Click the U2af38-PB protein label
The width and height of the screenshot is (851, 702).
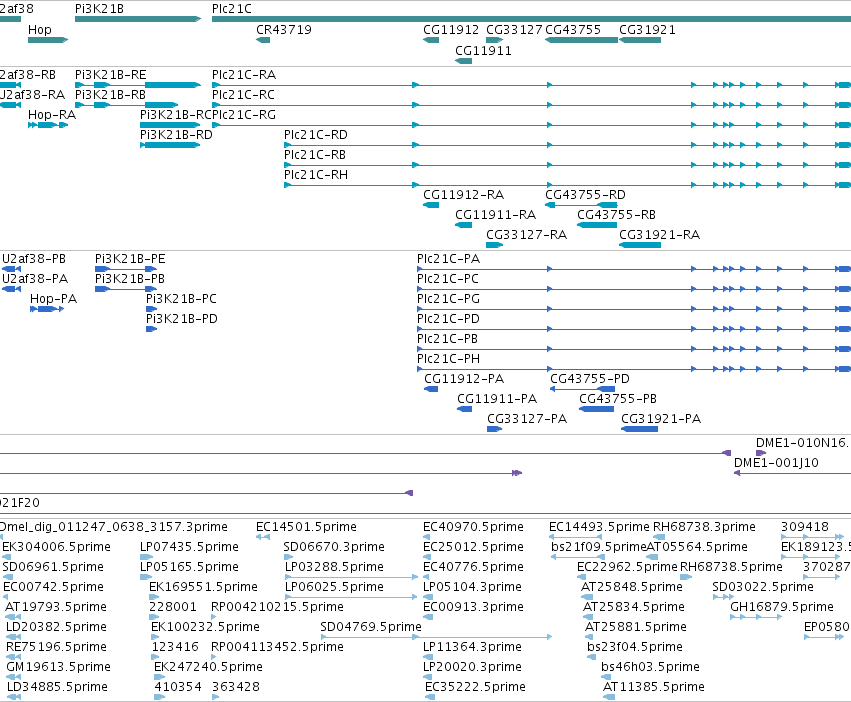click(34, 259)
